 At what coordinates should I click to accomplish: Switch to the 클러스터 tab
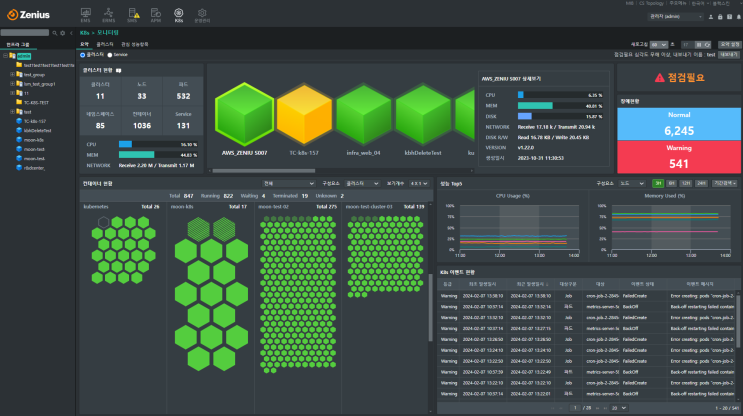point(105,44)
